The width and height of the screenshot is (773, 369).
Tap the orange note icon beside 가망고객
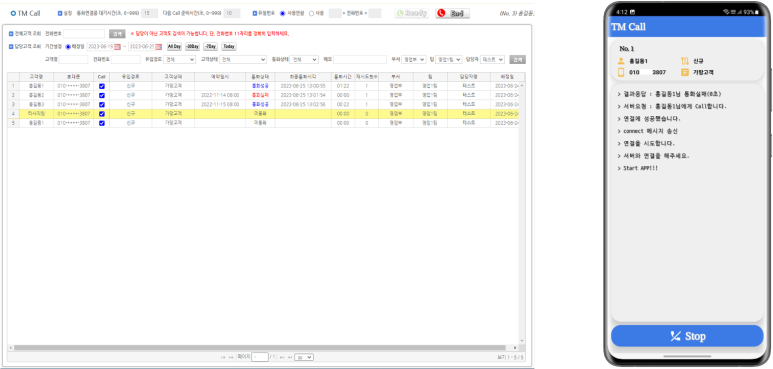(x=684, y=72)
